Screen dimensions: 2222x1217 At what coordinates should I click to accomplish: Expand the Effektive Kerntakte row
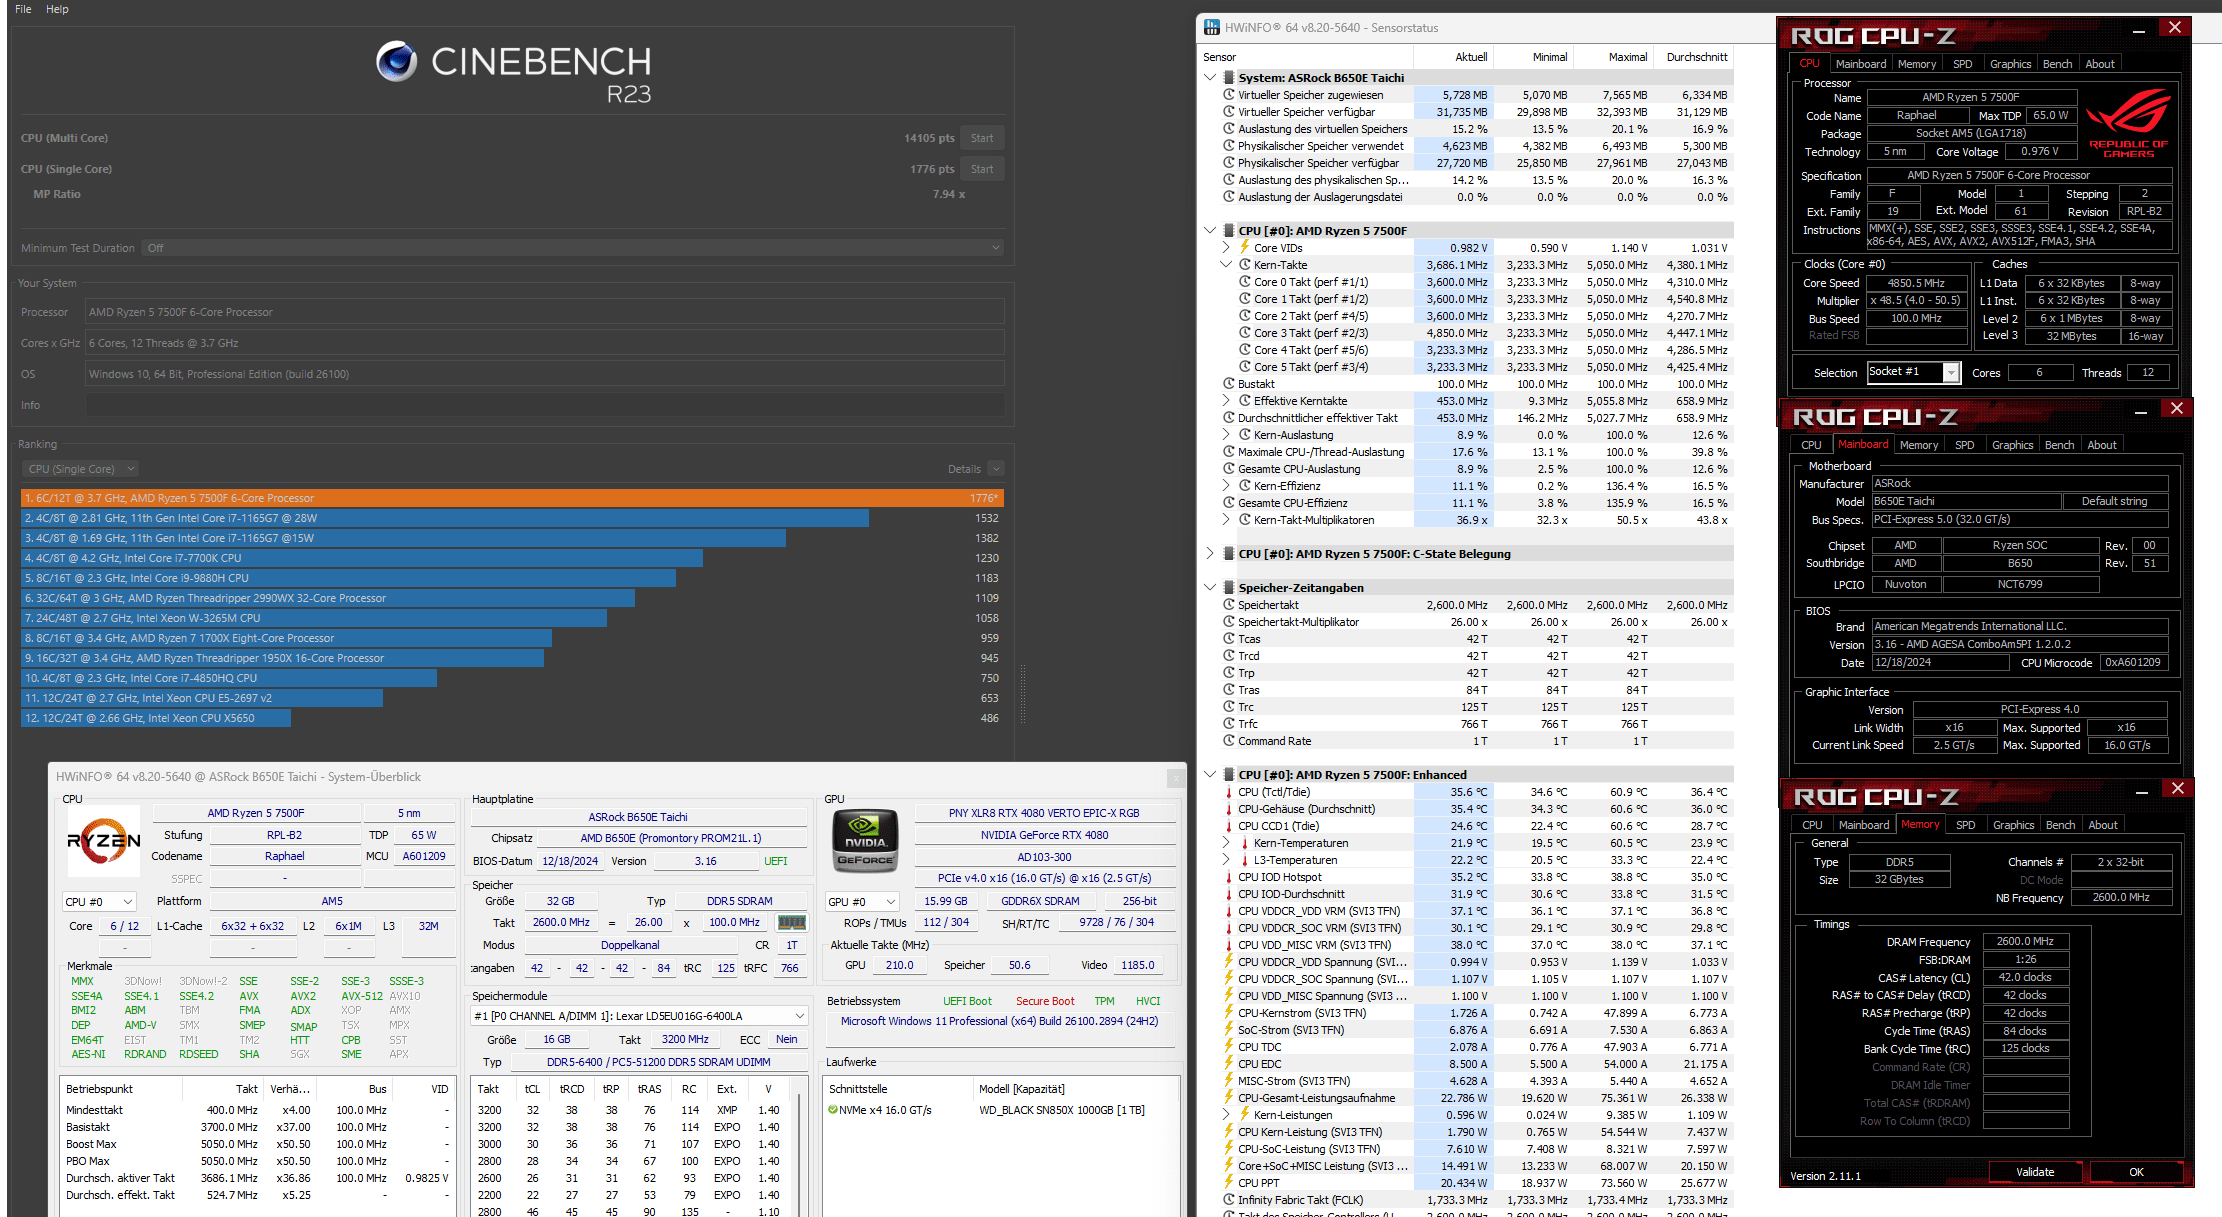(x=1226, y=400)
